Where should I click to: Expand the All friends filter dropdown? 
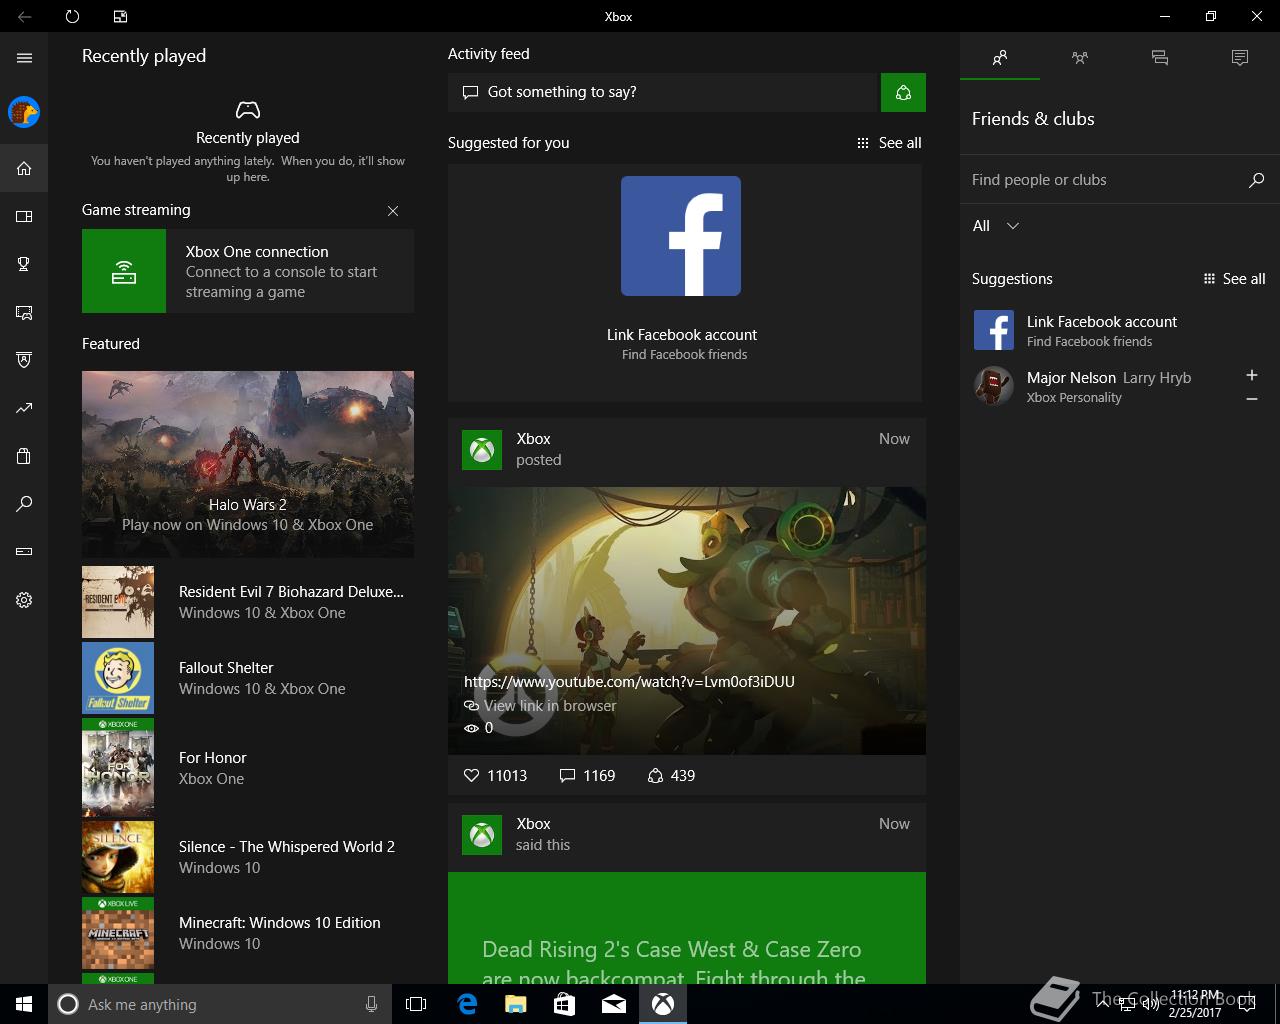click(x=996, y=226)
